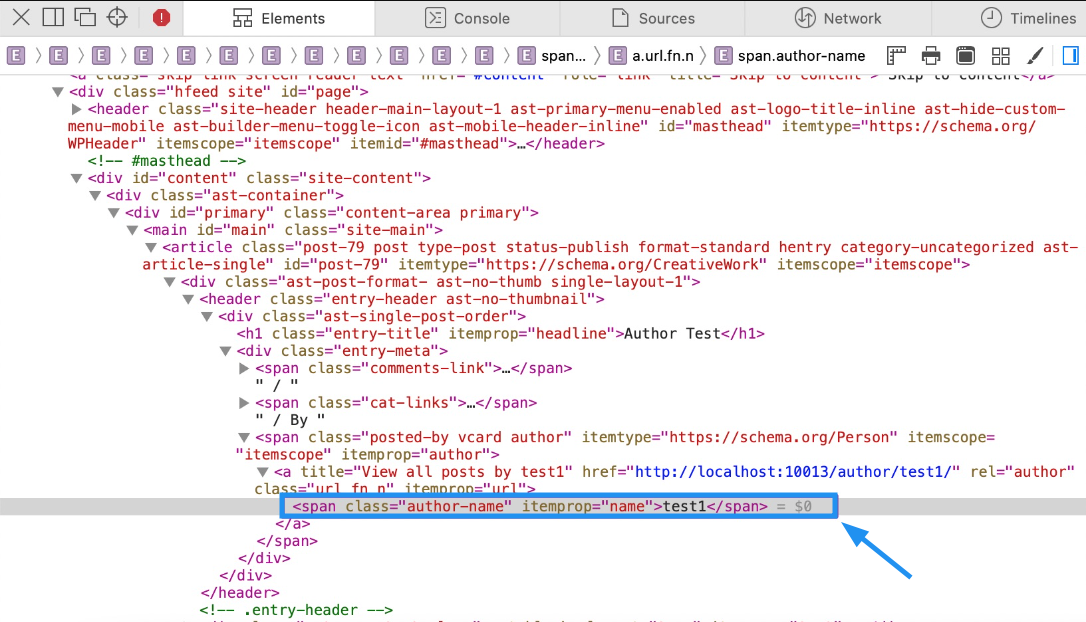Toggle the grid compositing borders icon
This screenshot has height=622, width=1086.
[1001, 55]
